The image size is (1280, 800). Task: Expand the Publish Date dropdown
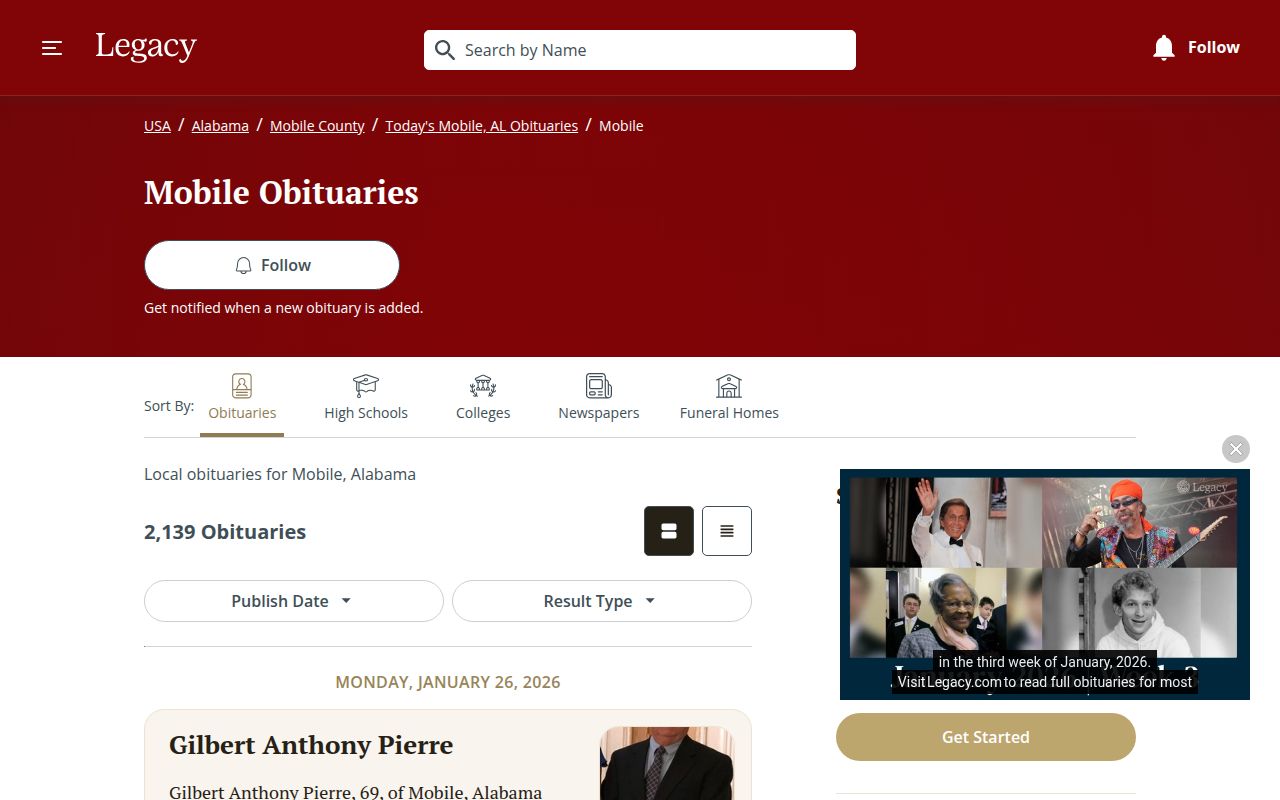click(294, 601)
